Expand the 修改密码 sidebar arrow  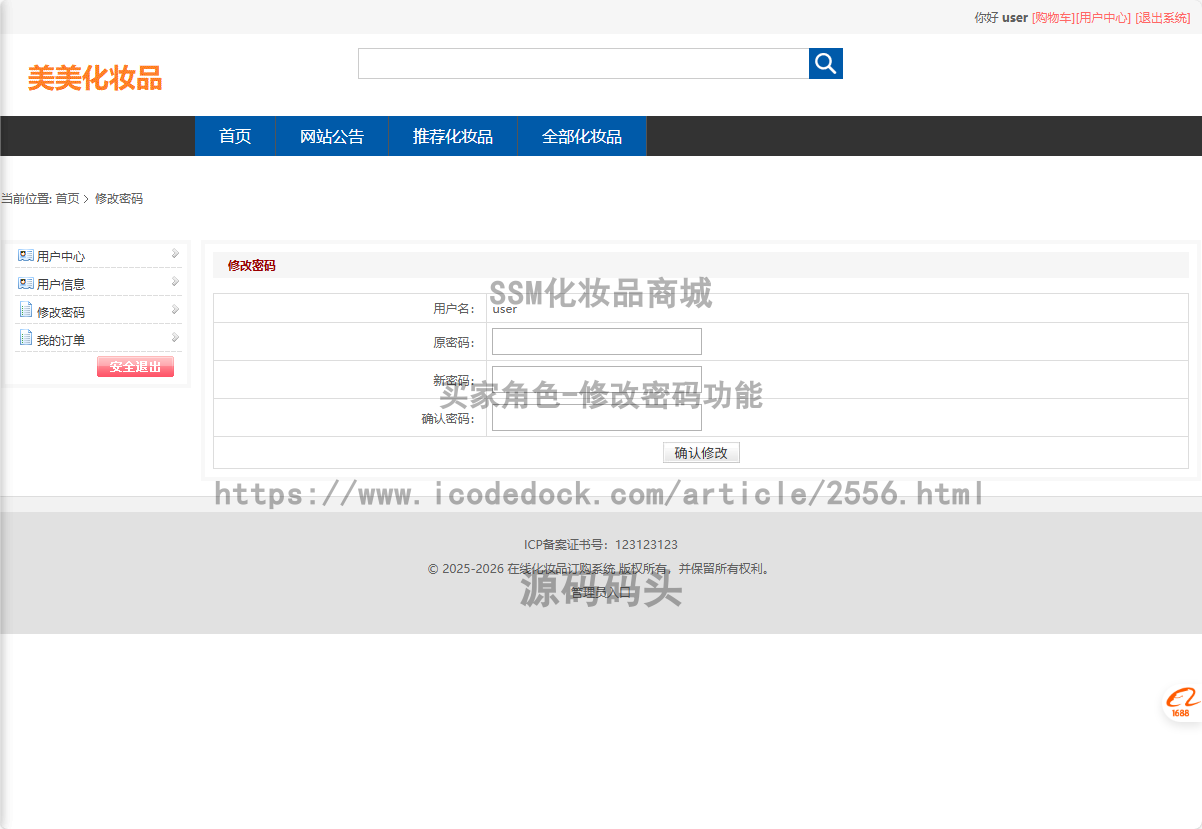click(x=175, y=310)
